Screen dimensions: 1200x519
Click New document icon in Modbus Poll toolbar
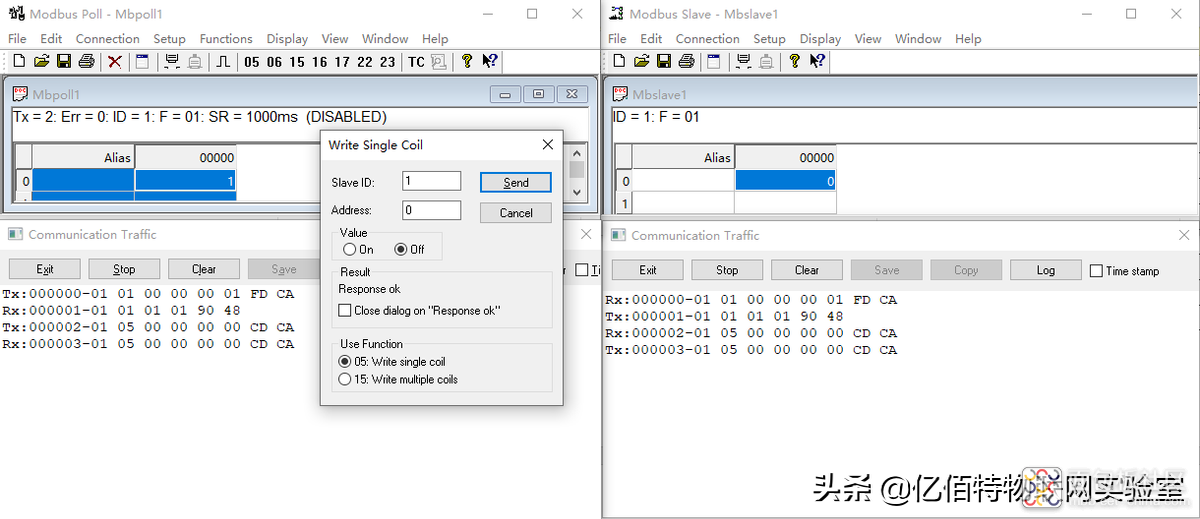point(18,62)
